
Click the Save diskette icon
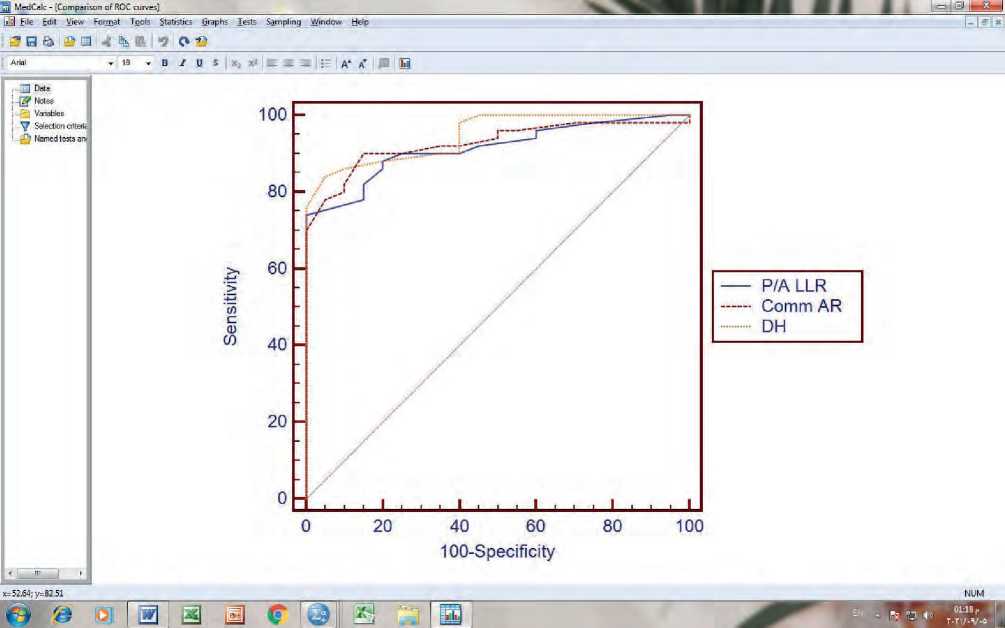(31, 42)
